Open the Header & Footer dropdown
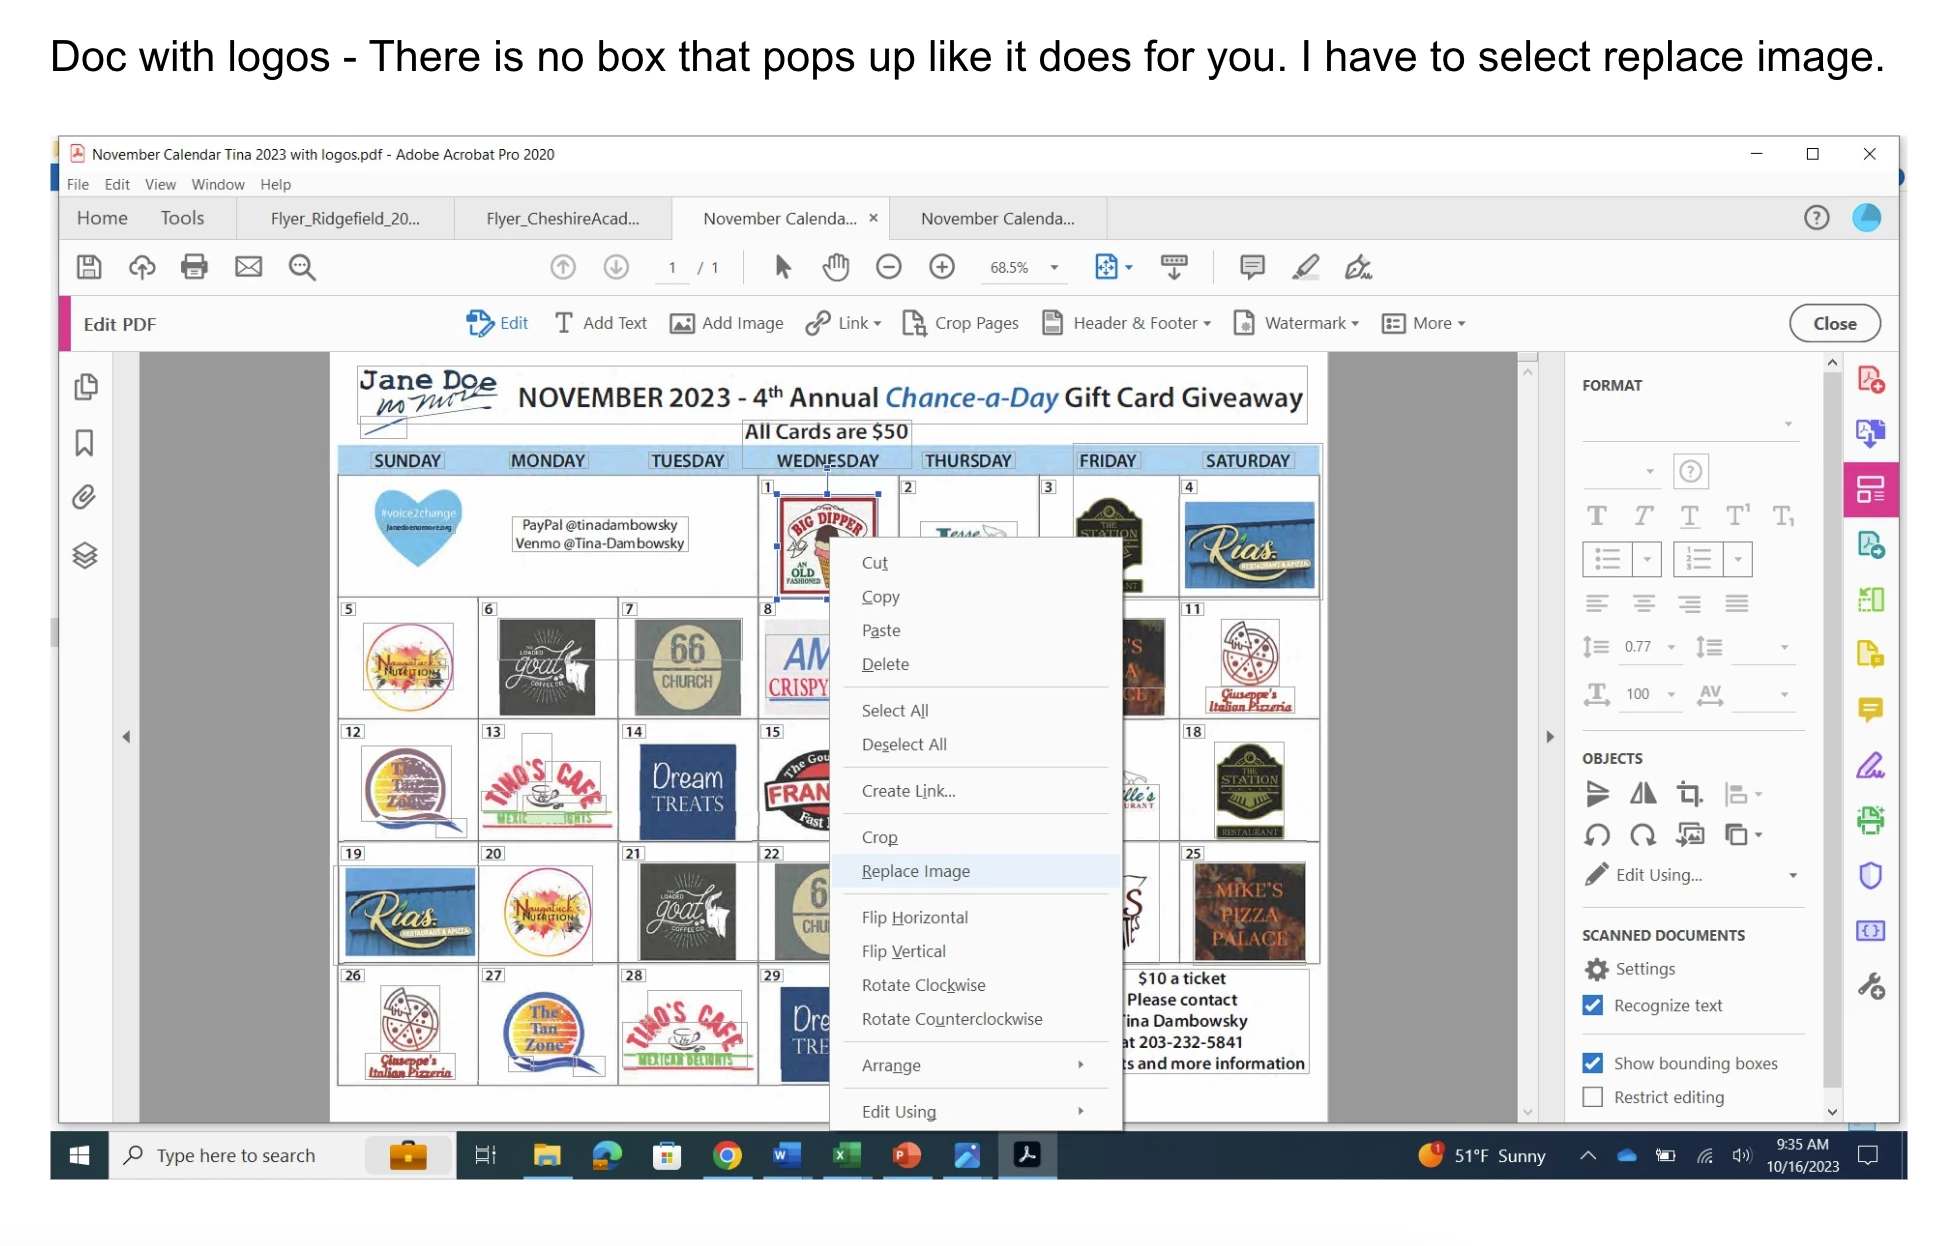 [x=1127, y=323]
